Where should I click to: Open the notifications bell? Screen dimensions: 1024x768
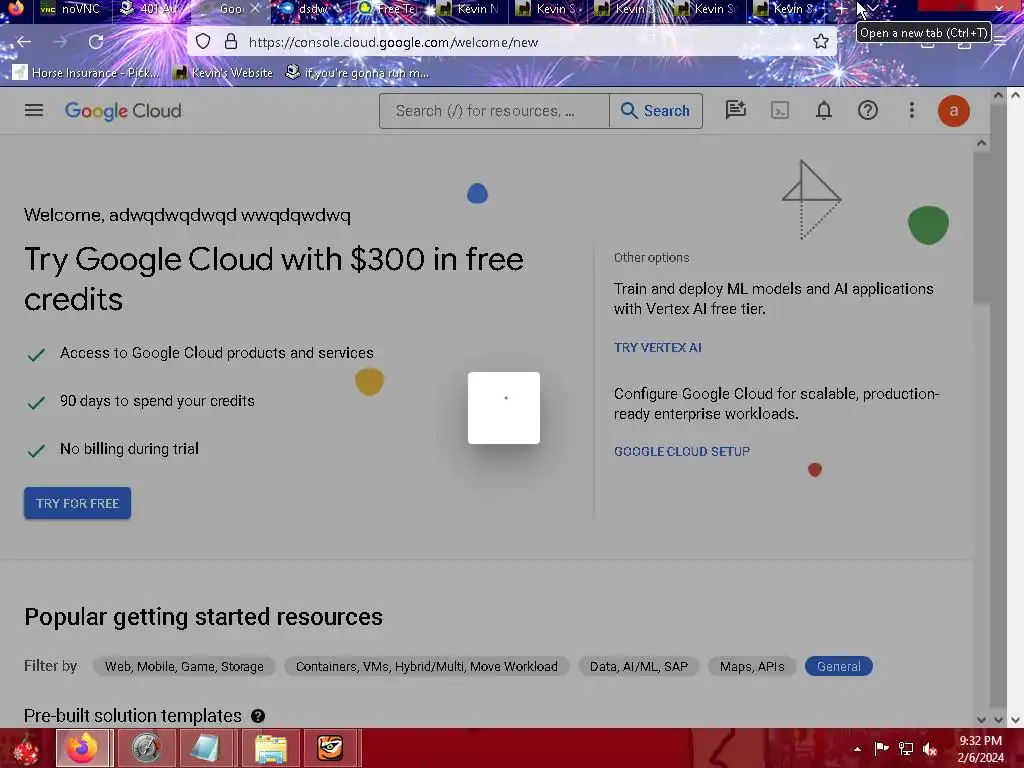824,110
